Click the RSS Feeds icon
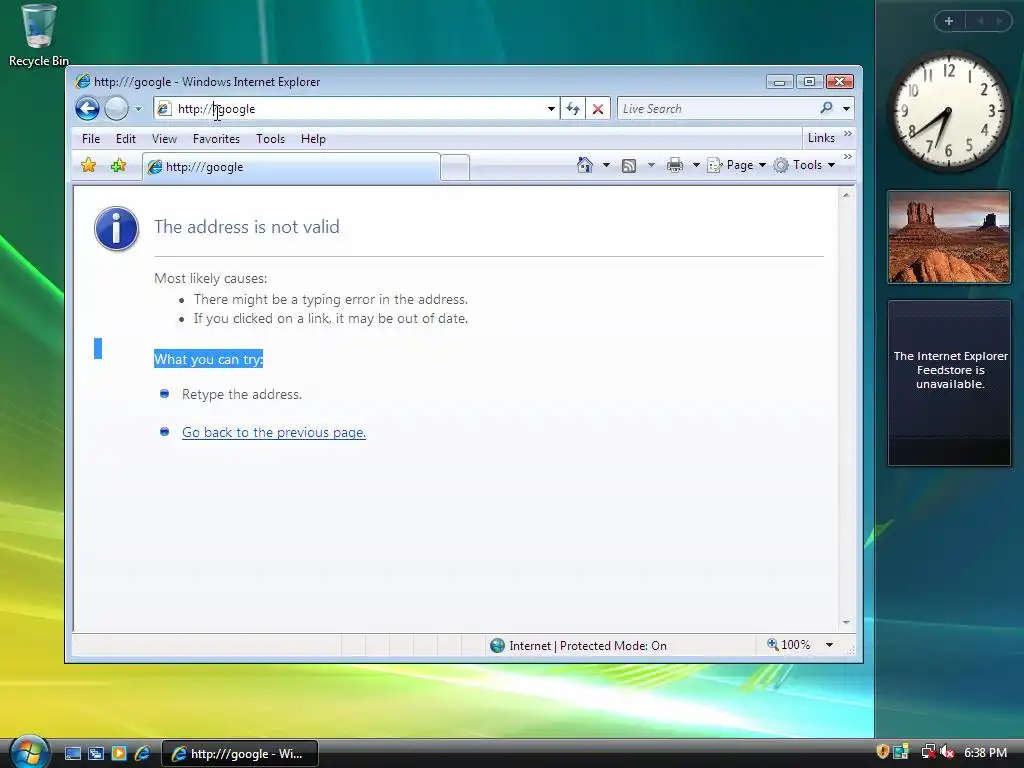Image resolution: width=1024 pixels, height=768 pixels. coord(629,166)
